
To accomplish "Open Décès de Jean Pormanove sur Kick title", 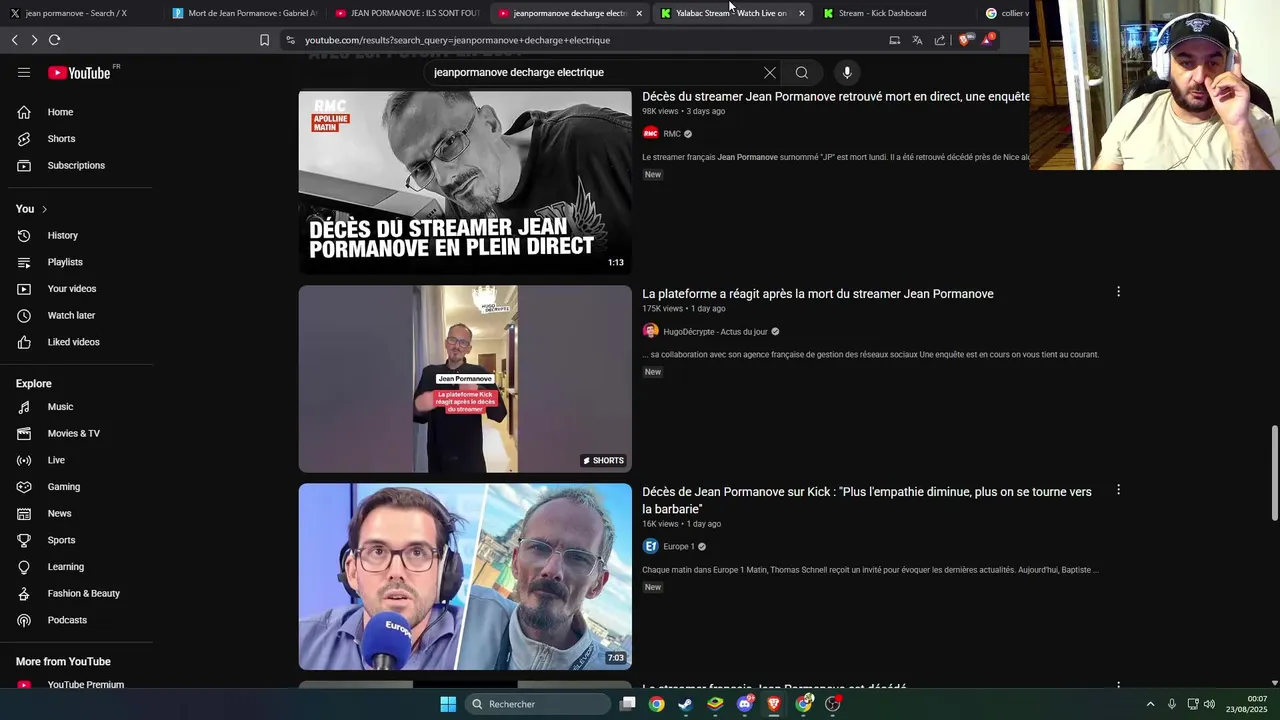I will click(867, 500).
